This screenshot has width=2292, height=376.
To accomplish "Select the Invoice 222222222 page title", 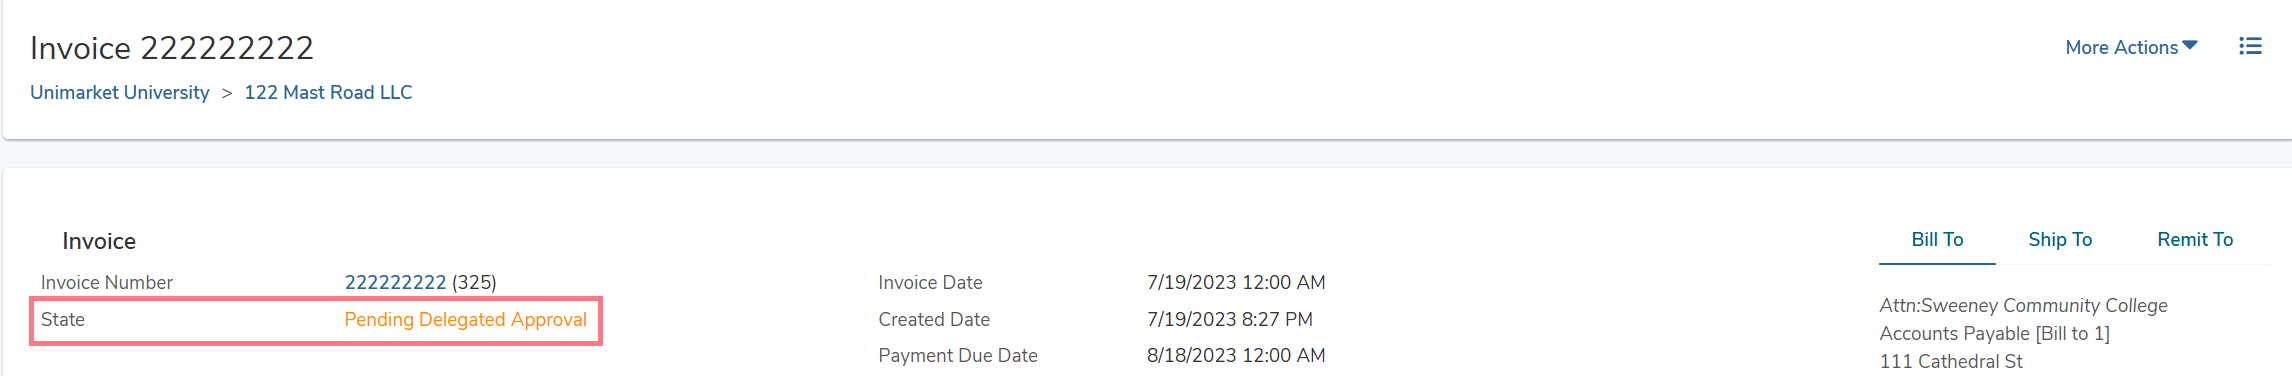I will pos(172,48).
